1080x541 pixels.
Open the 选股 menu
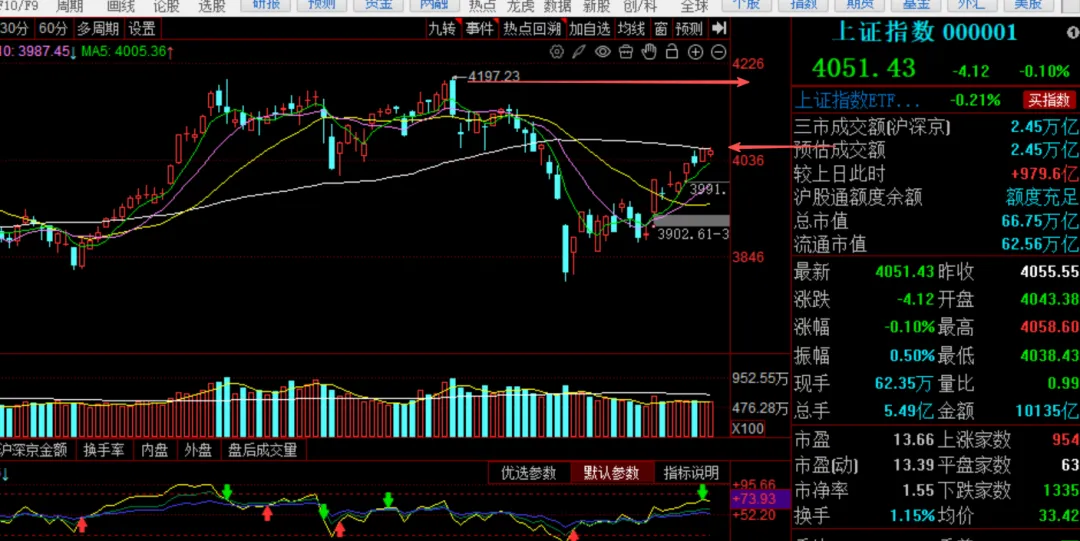(211, 7)
